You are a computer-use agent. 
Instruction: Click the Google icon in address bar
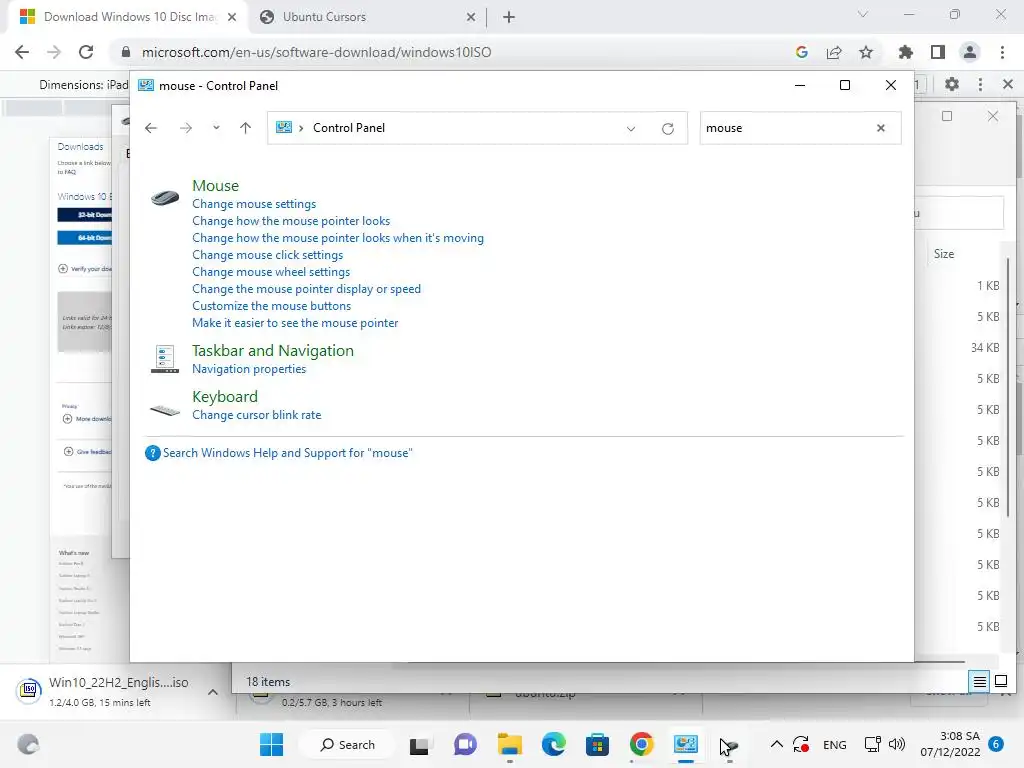click(801, 52)
